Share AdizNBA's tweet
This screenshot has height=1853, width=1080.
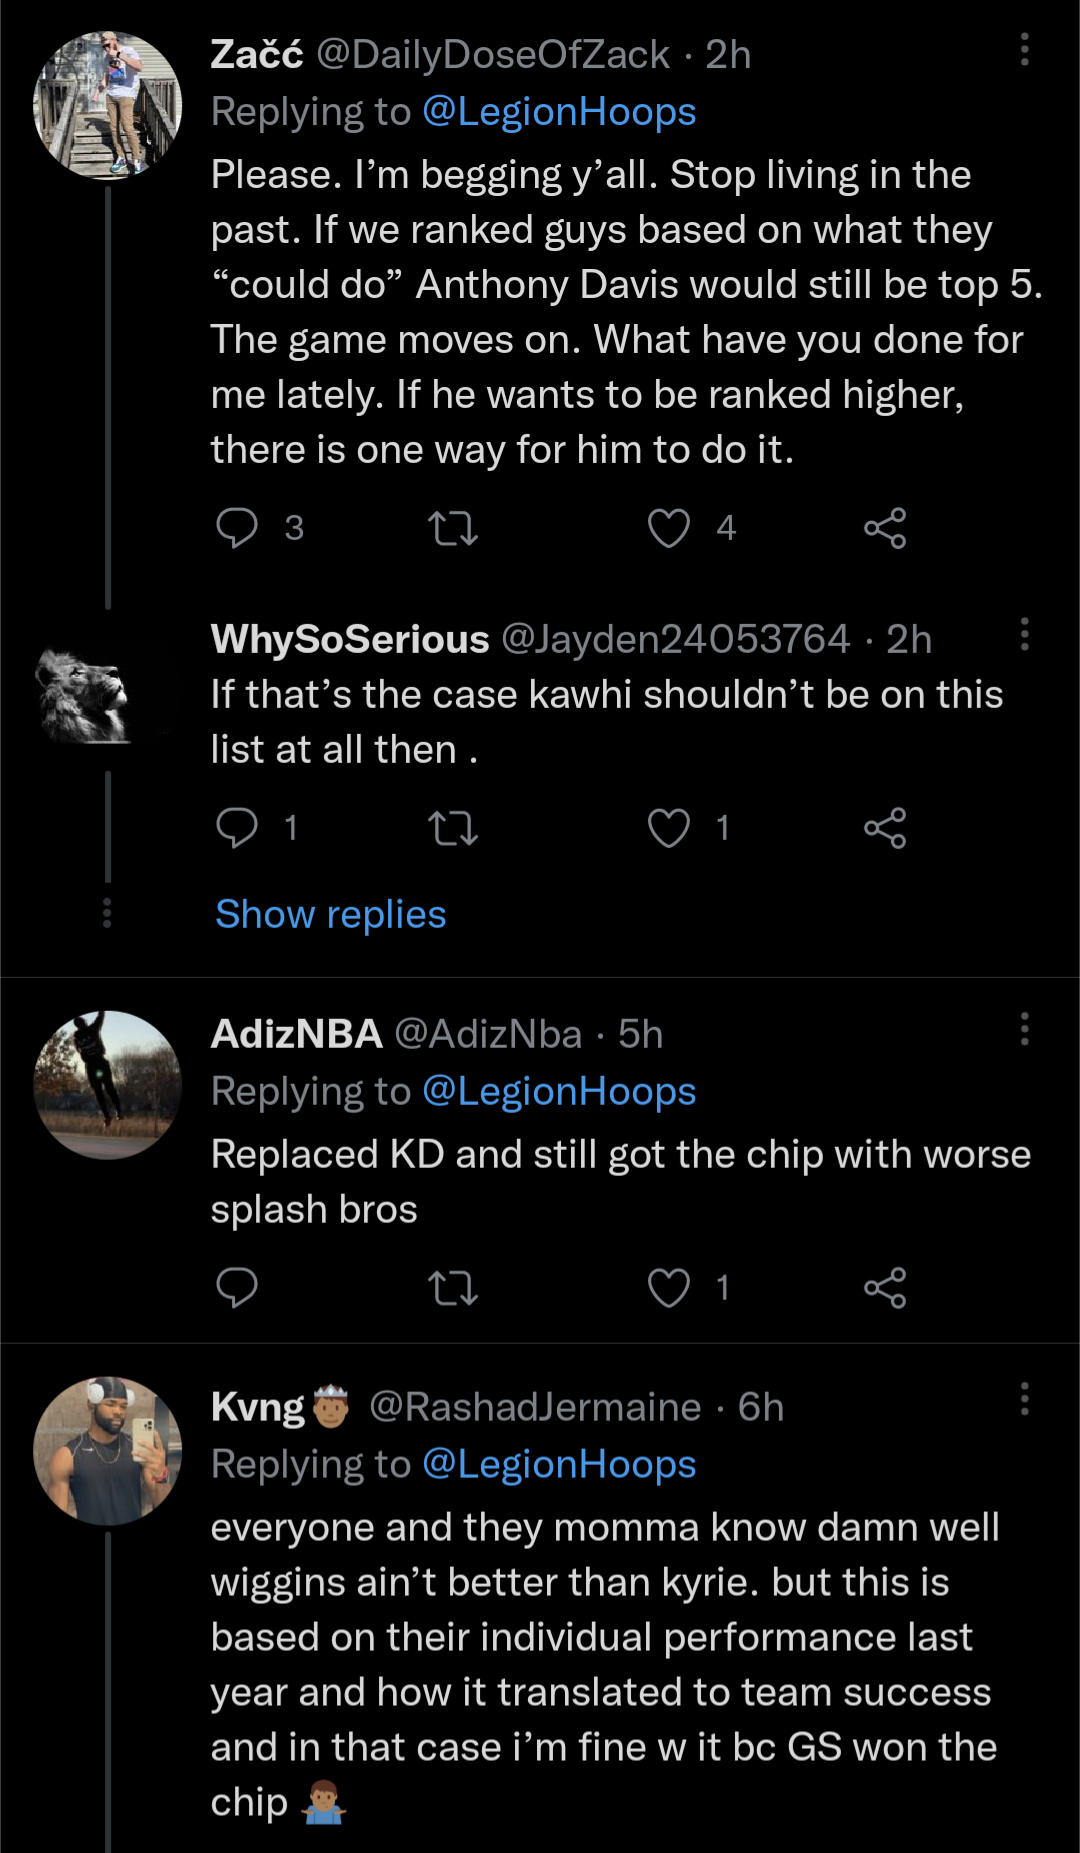pyautogui.click(x=885, y=1287)
